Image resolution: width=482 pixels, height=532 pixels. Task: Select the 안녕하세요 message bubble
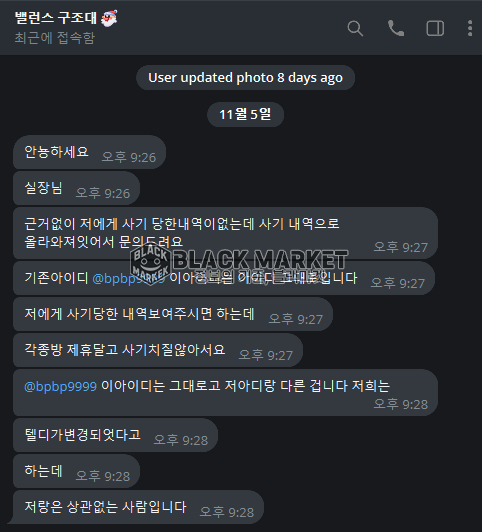coord(90,152)
